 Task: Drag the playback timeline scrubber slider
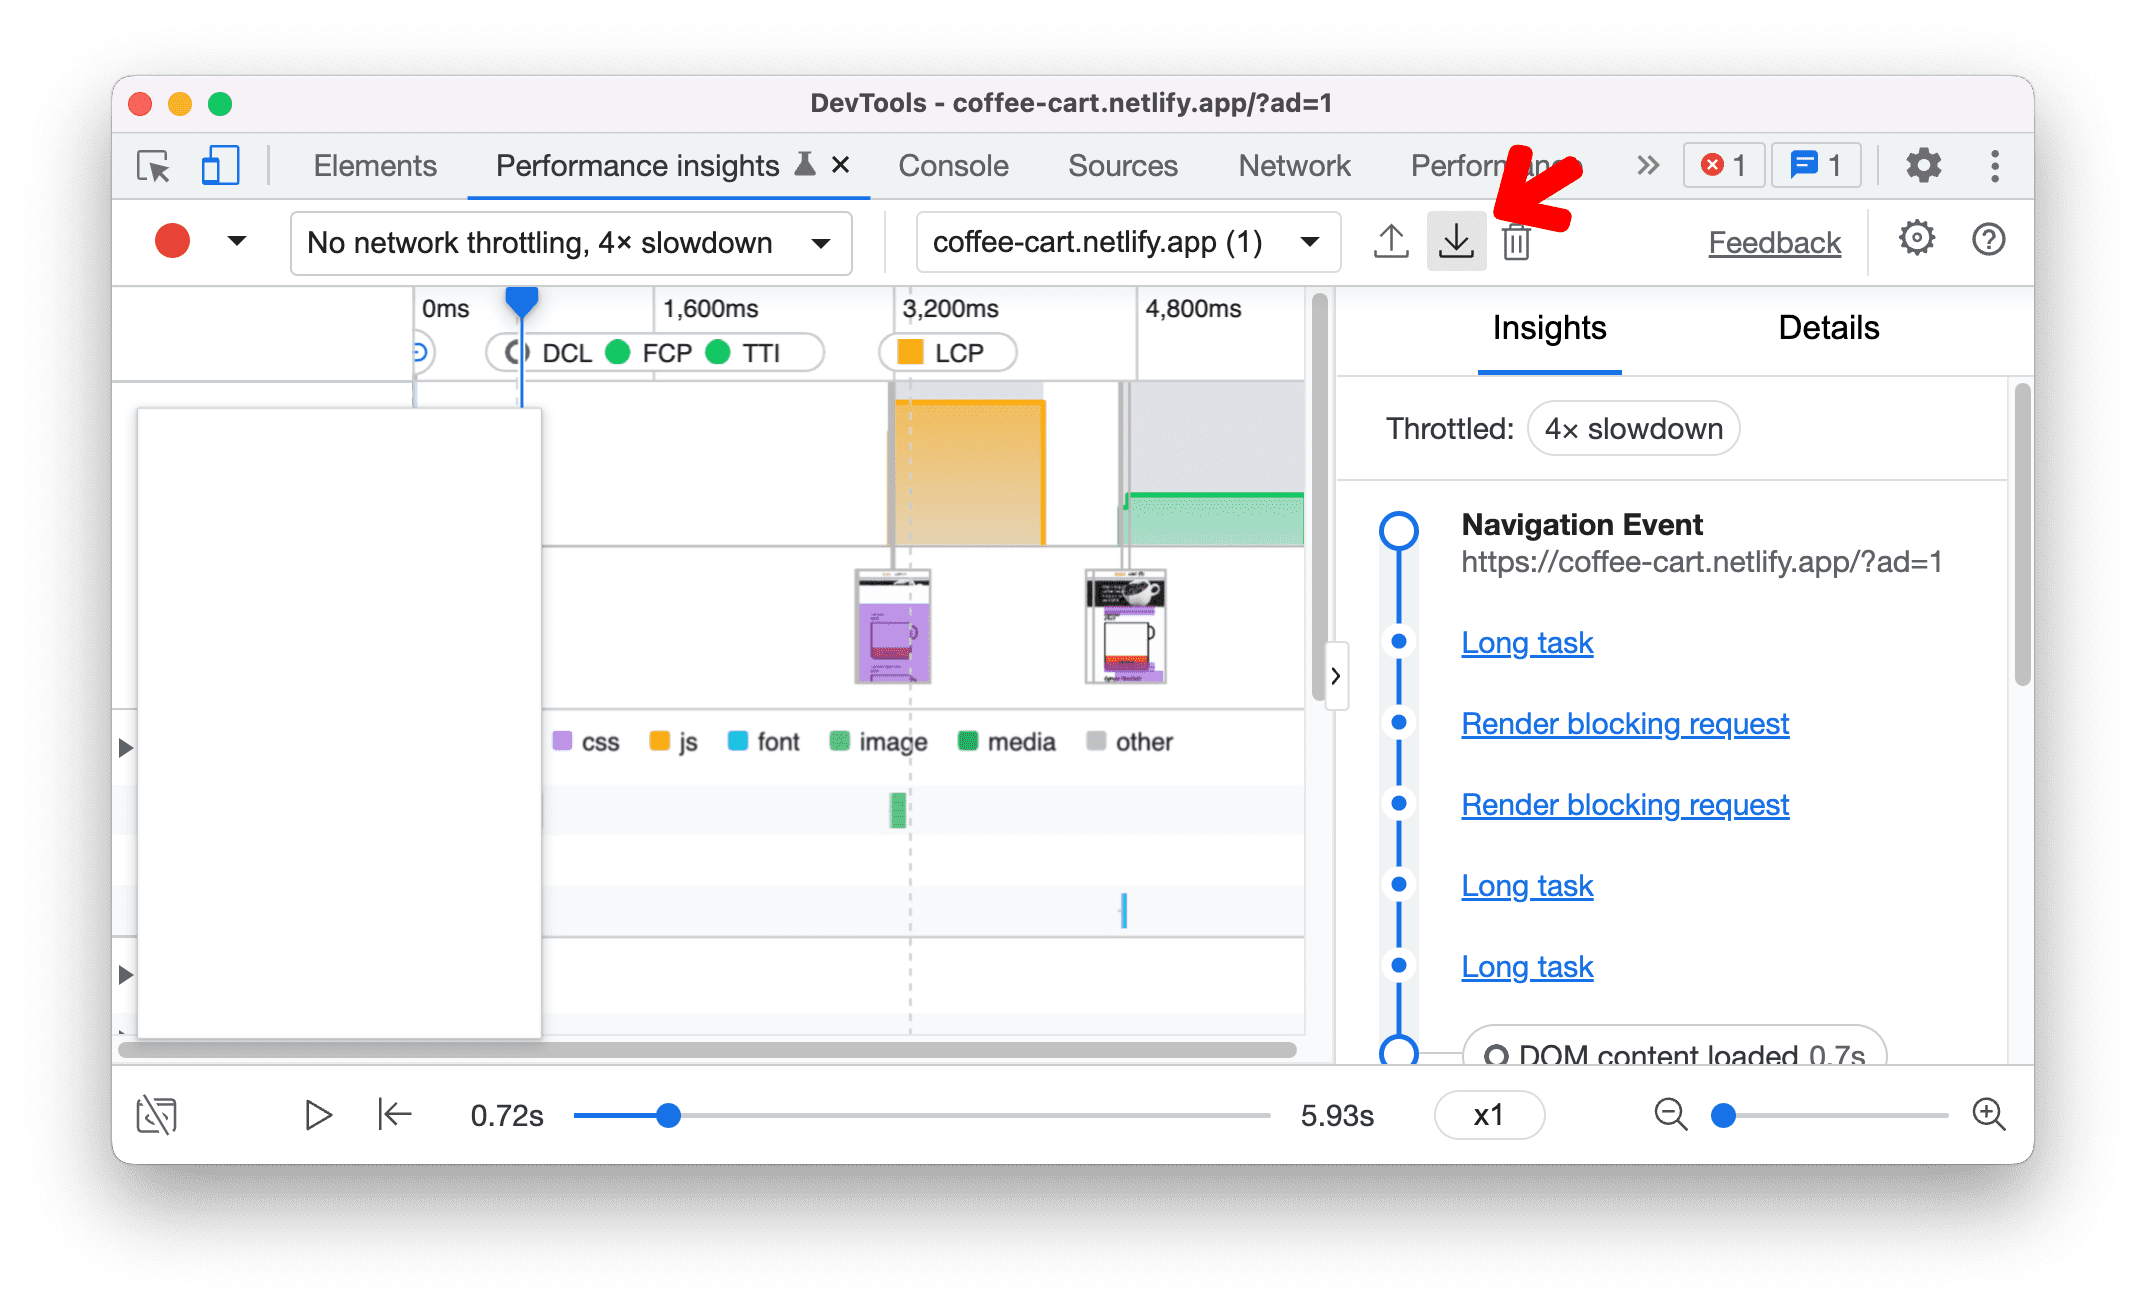pos(670,1114)
